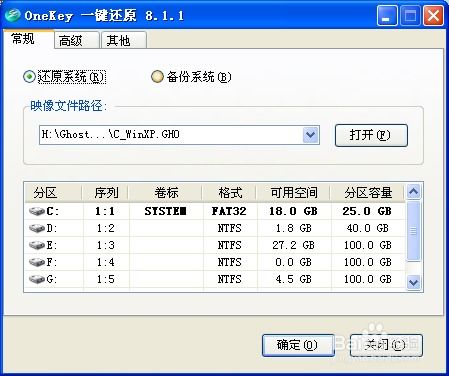Click NTFS format cell in D: row
The width and height of the screenshot is (449, 376).
click(229, 228)
